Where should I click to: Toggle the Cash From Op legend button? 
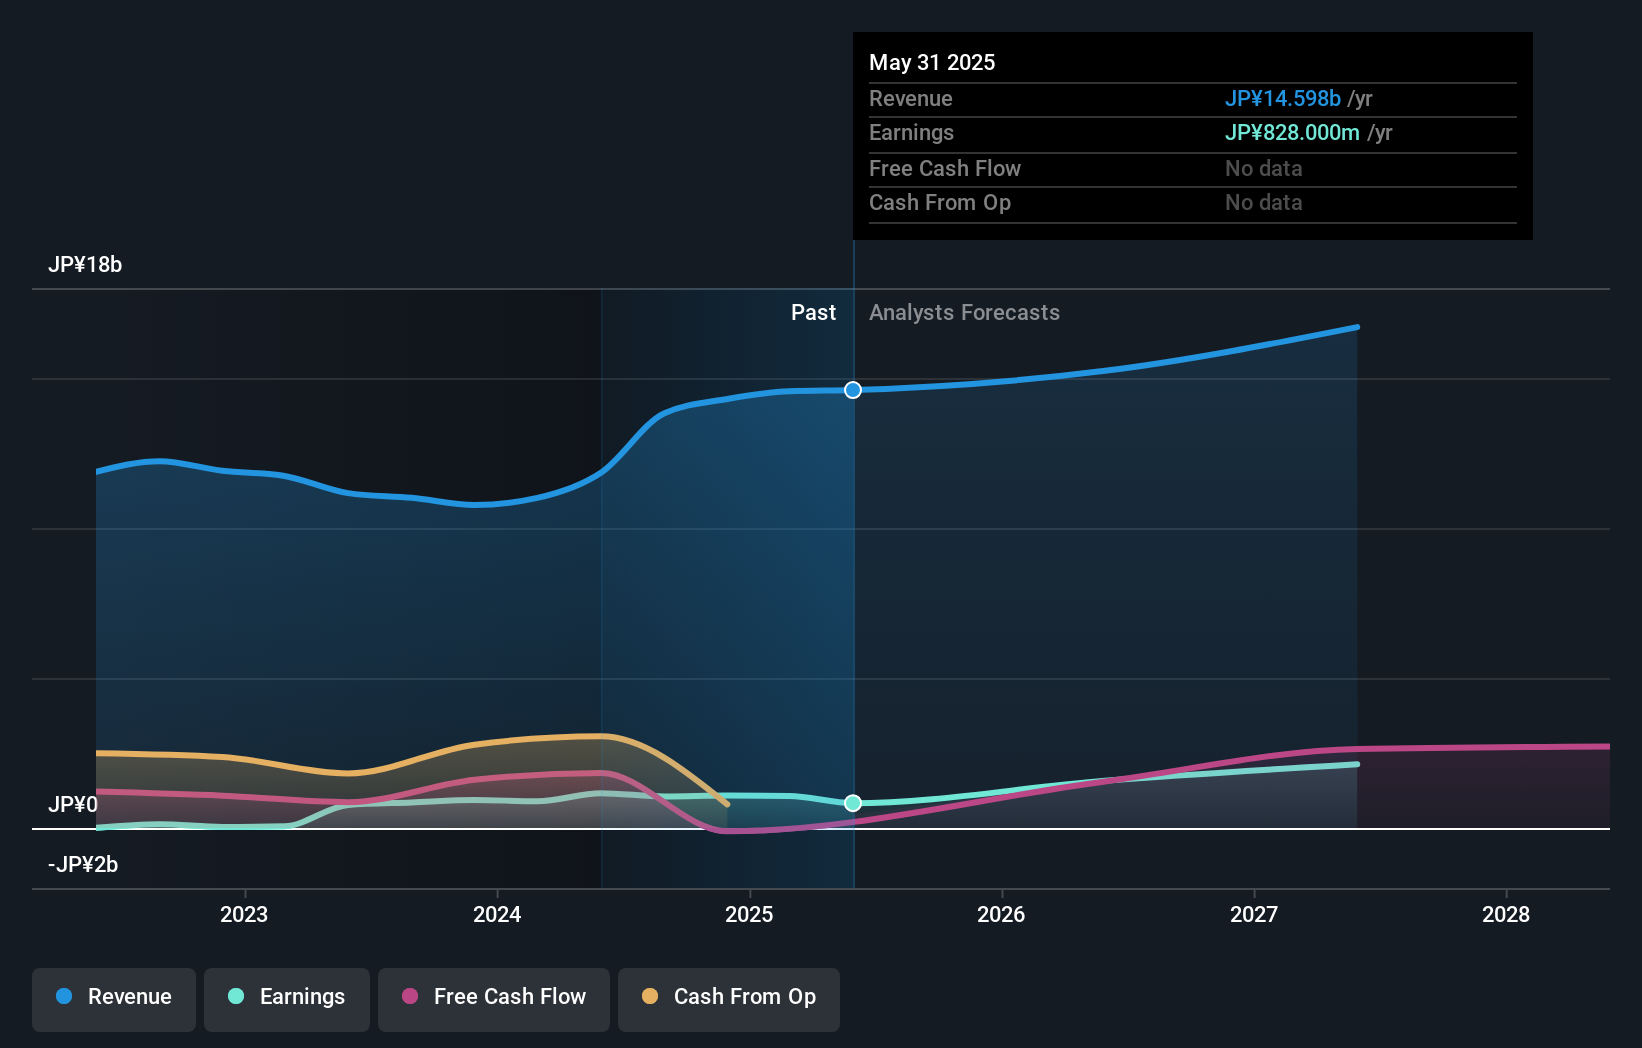(x=729, y=999)
